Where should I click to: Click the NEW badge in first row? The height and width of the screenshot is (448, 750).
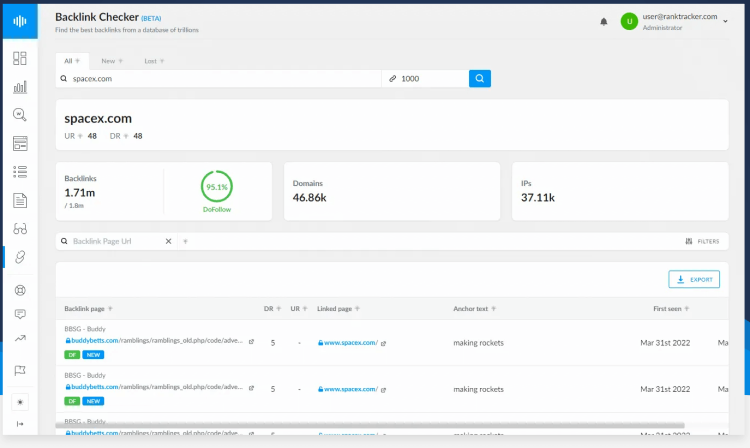[93, 355]
